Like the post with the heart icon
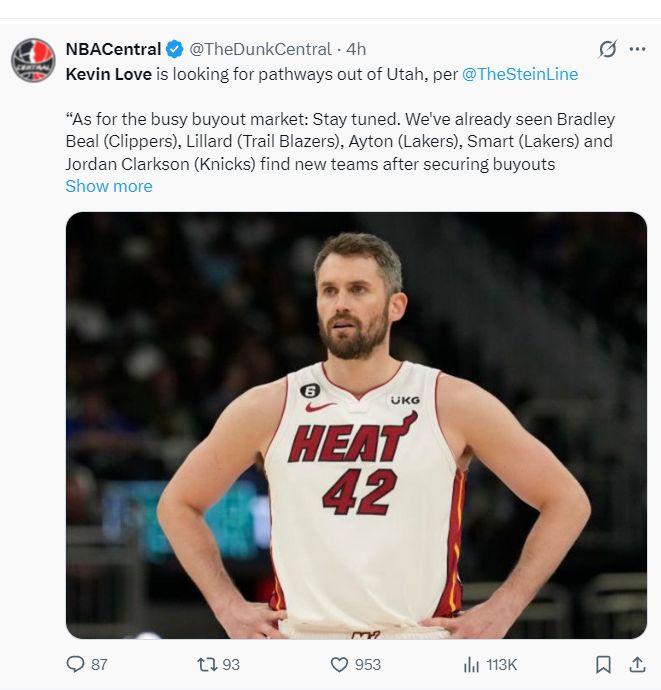Image resolution: width=661 pixels, height=690 pixels. point(339,664)
